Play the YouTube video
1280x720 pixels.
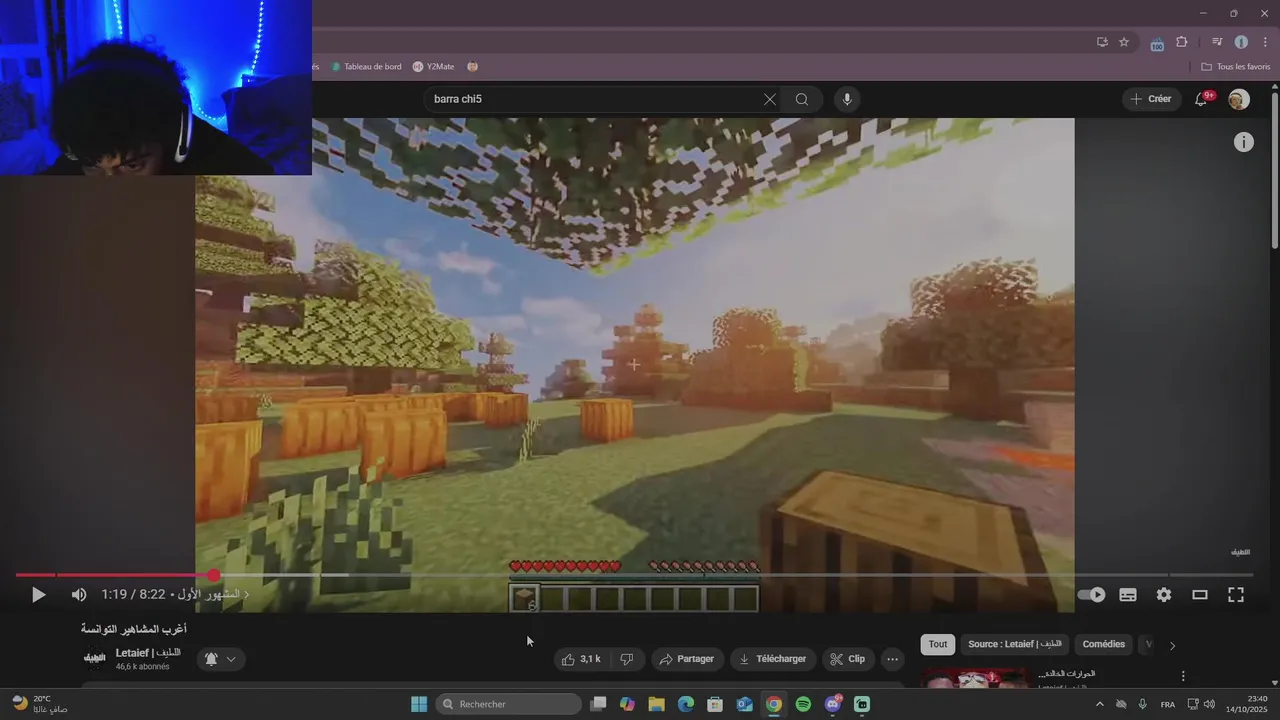pyautogui.click(x=38, y=595)
